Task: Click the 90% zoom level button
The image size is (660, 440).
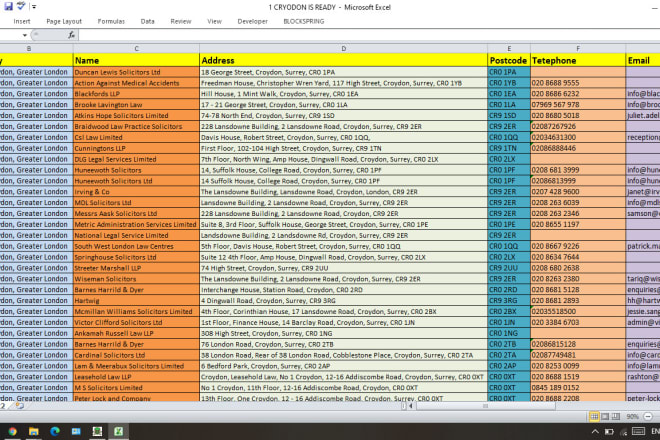Action: [x=632, y=416]
